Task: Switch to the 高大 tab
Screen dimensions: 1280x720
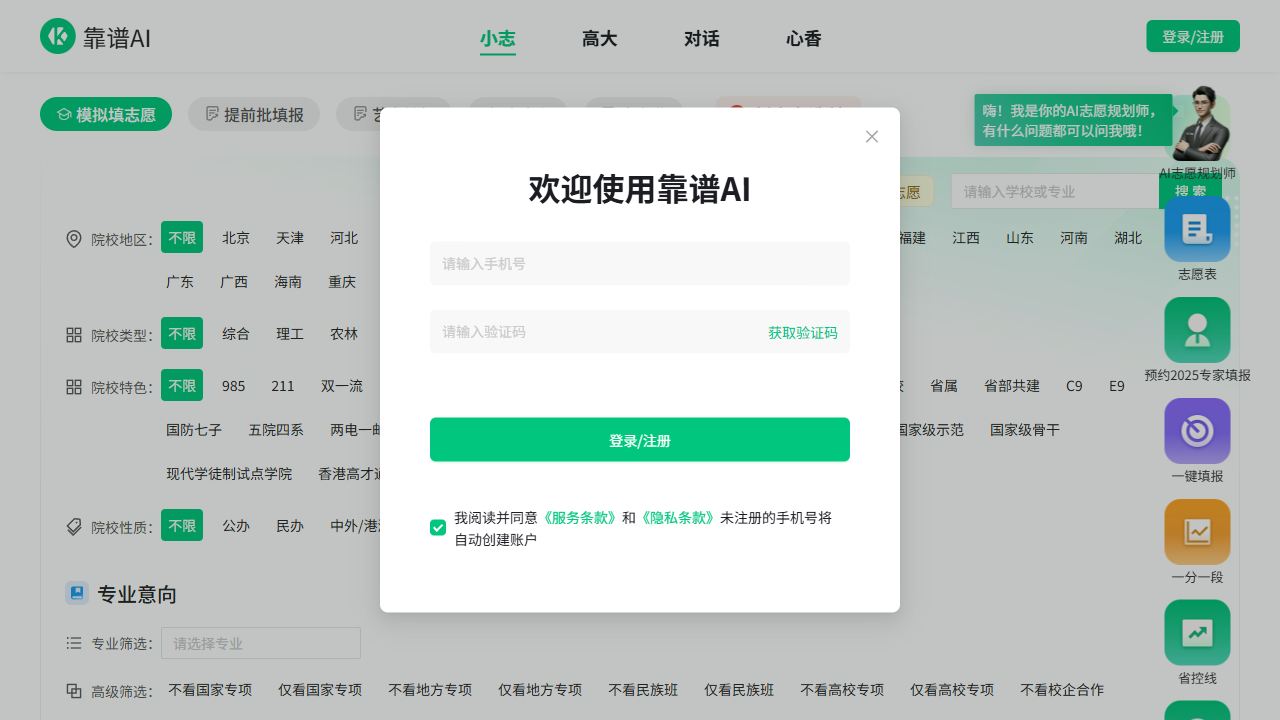Action: point(599,39)
